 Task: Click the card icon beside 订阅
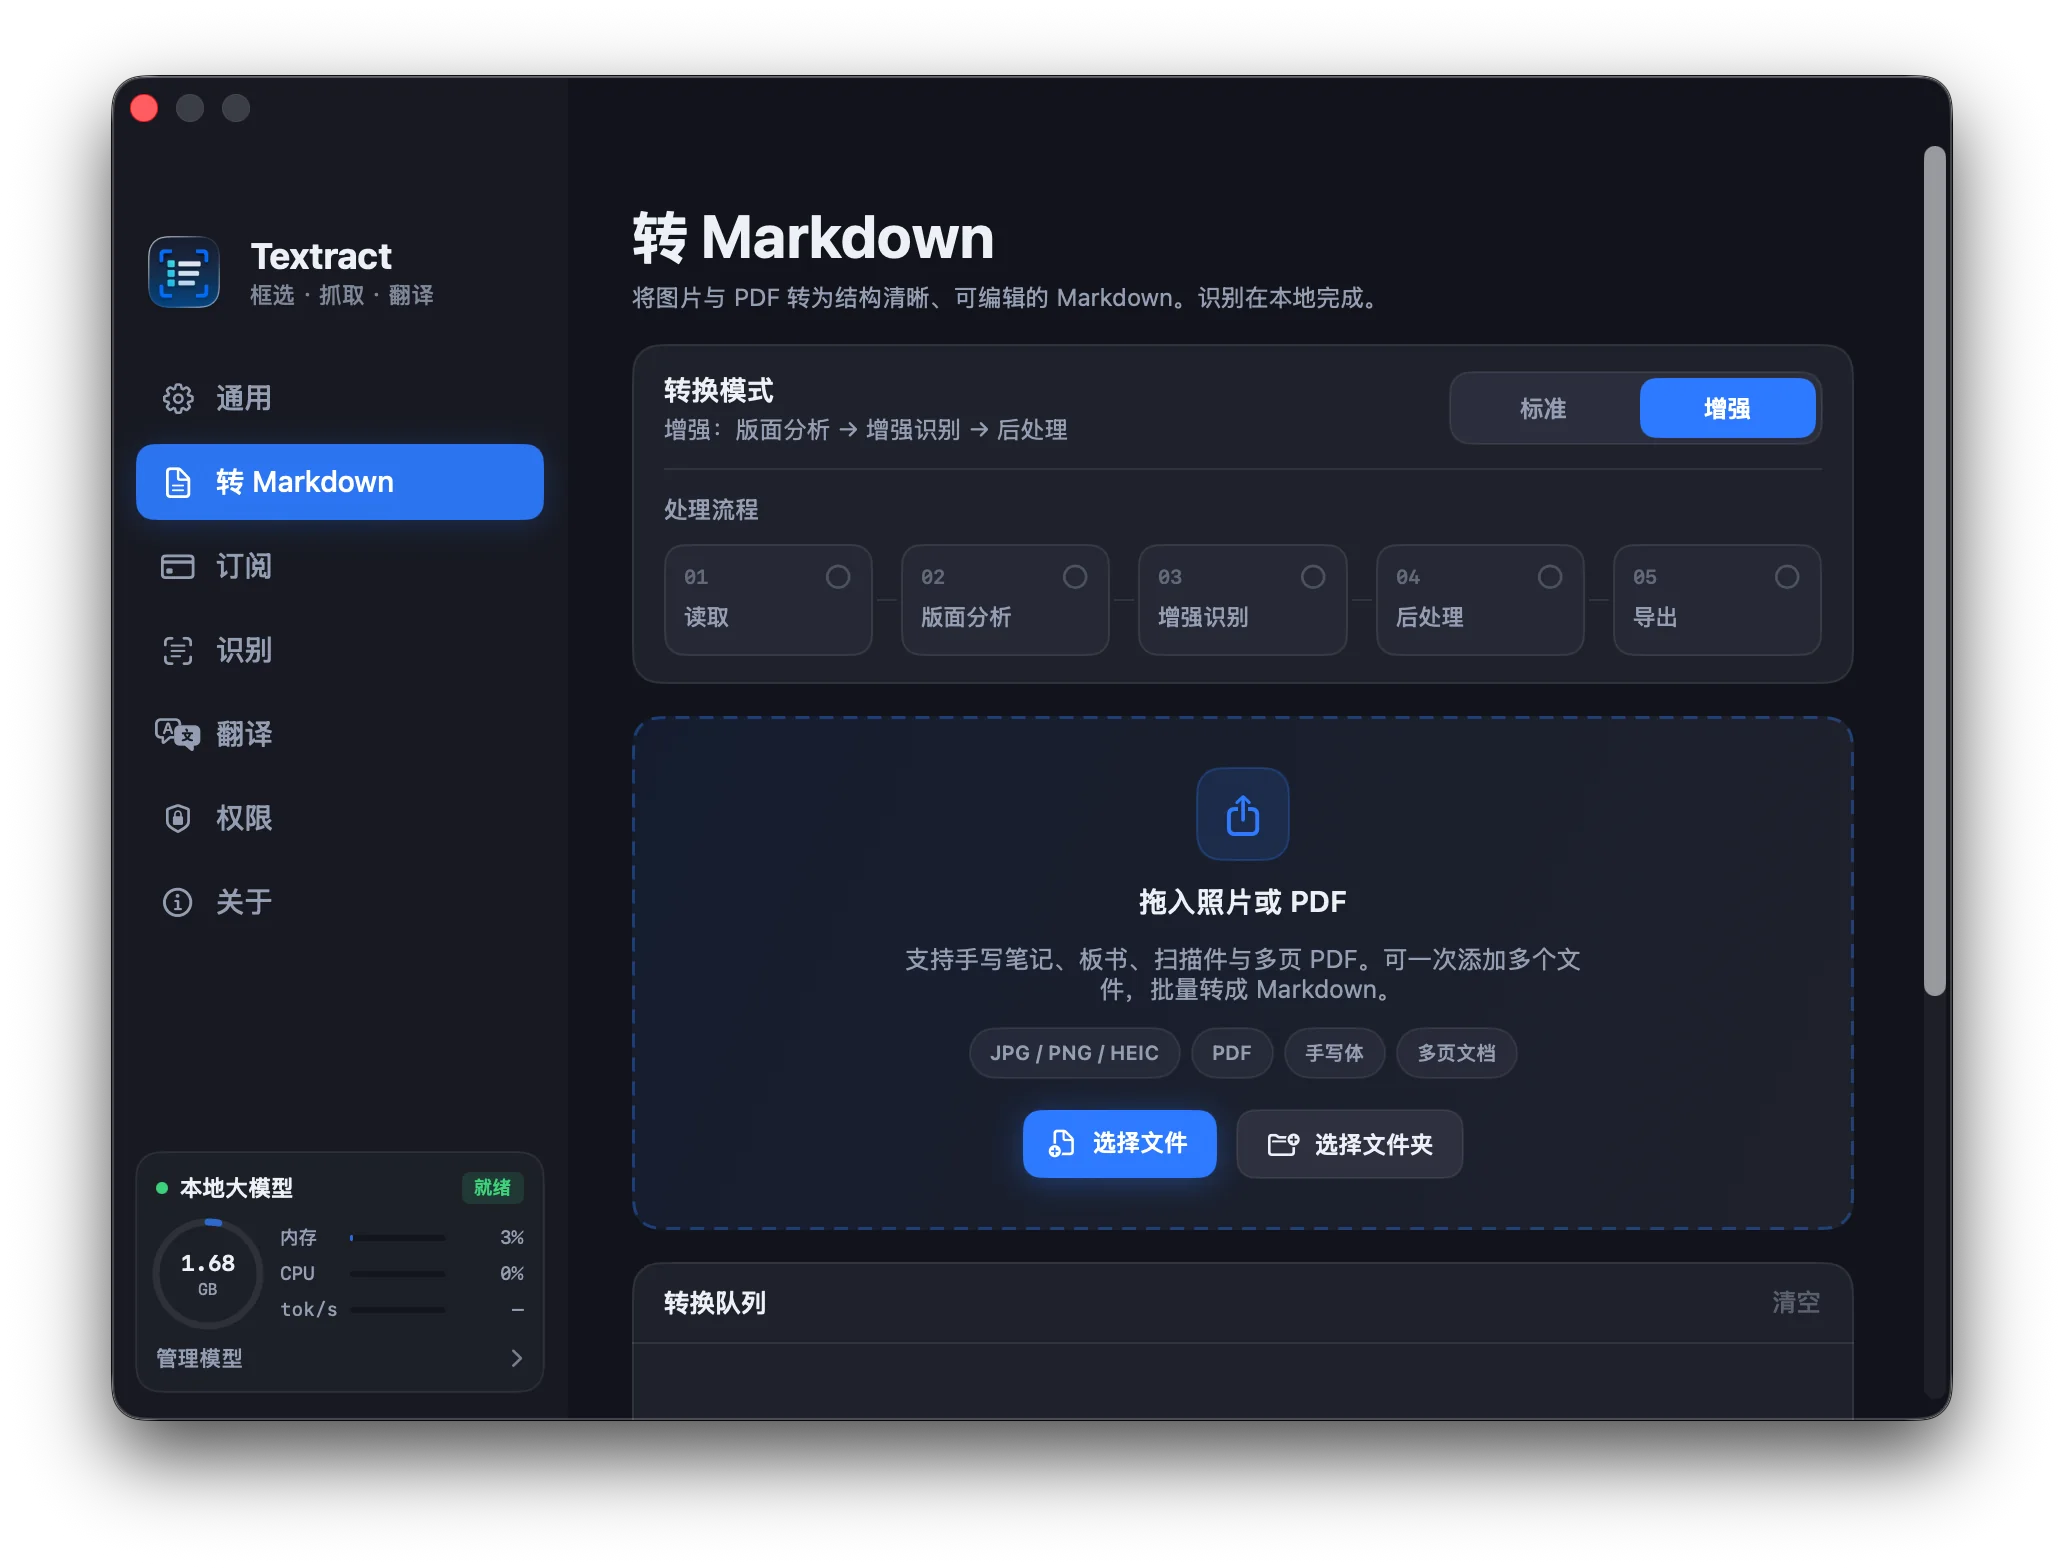(178, 566)
